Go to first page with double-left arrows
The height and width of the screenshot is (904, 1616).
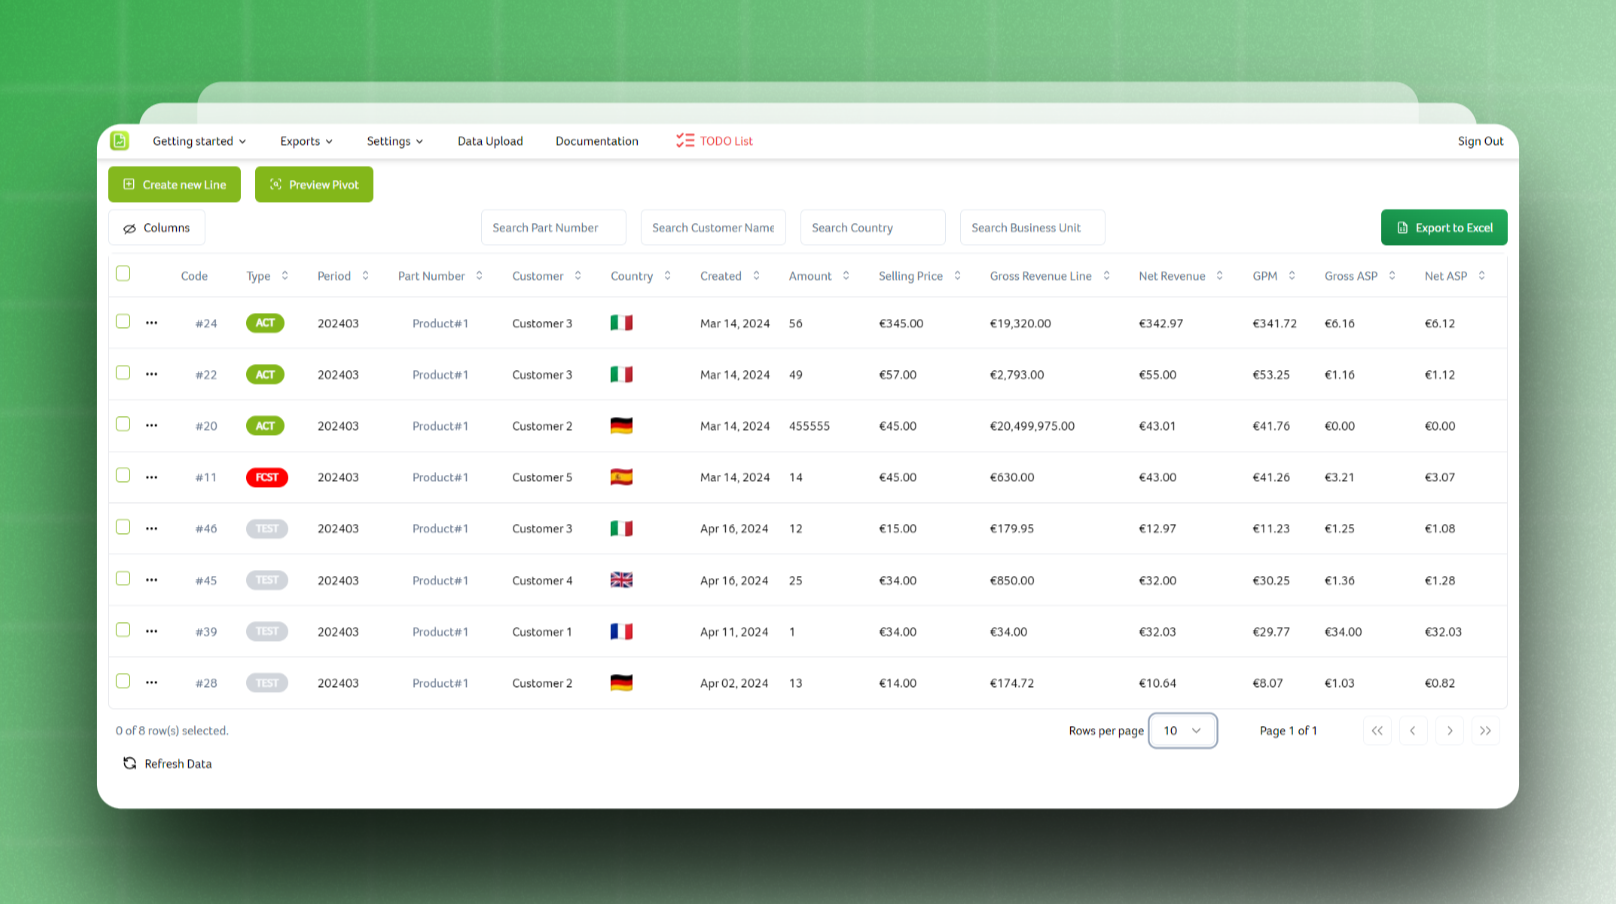point(1377,731)
